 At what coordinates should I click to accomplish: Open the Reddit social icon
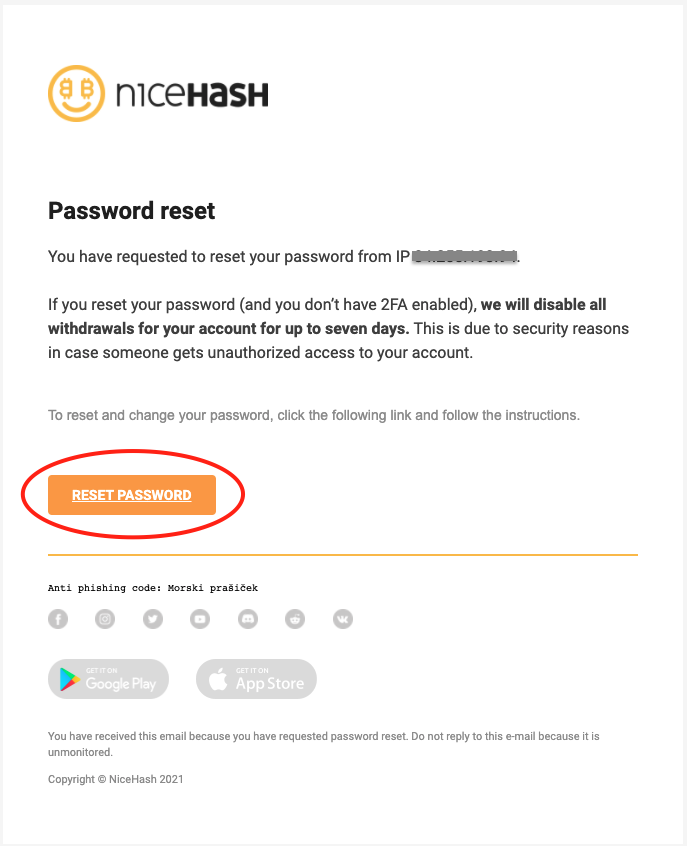[295, 619]
